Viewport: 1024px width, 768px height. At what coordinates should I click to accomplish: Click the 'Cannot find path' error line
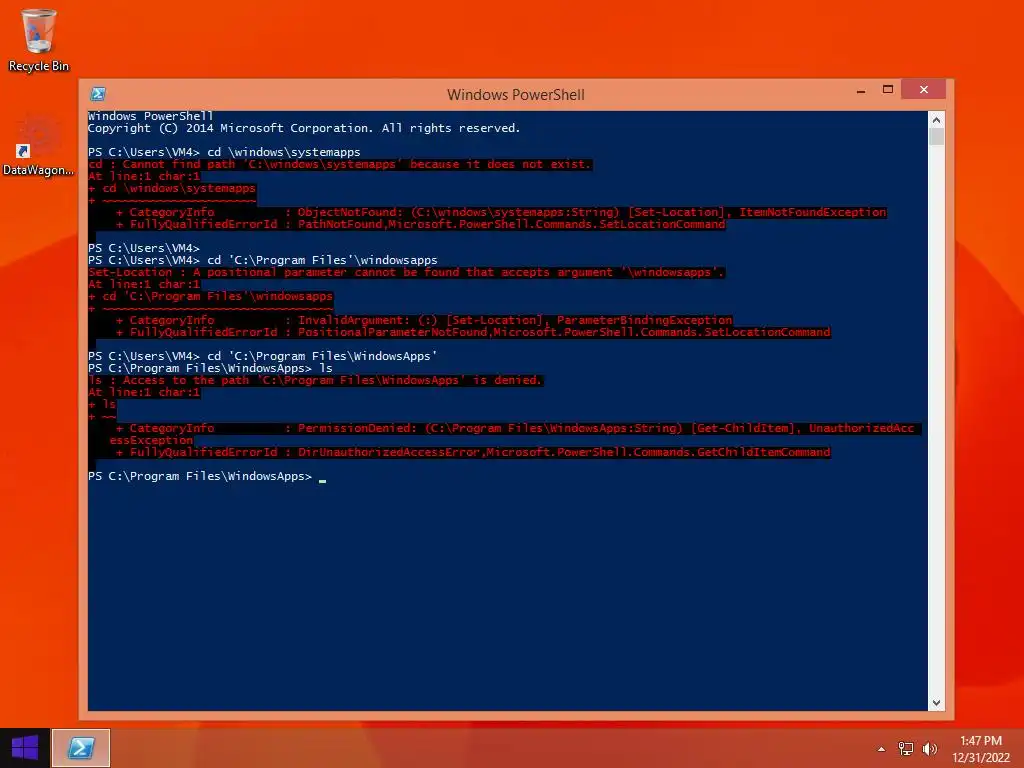(340, 165)
